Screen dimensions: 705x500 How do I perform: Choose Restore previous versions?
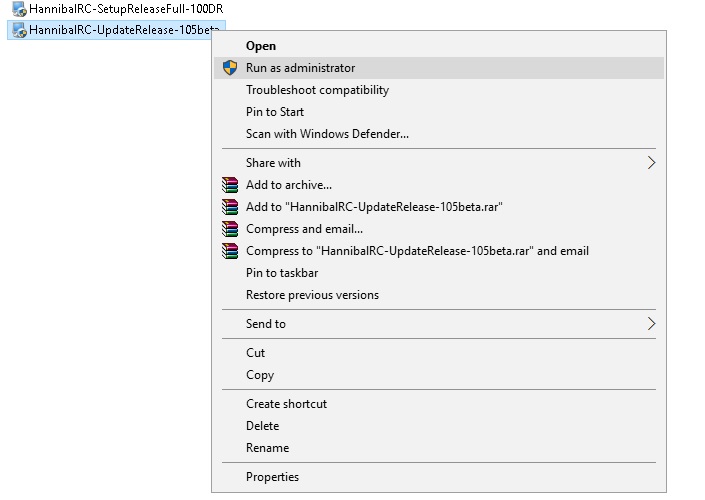(312, 295)
